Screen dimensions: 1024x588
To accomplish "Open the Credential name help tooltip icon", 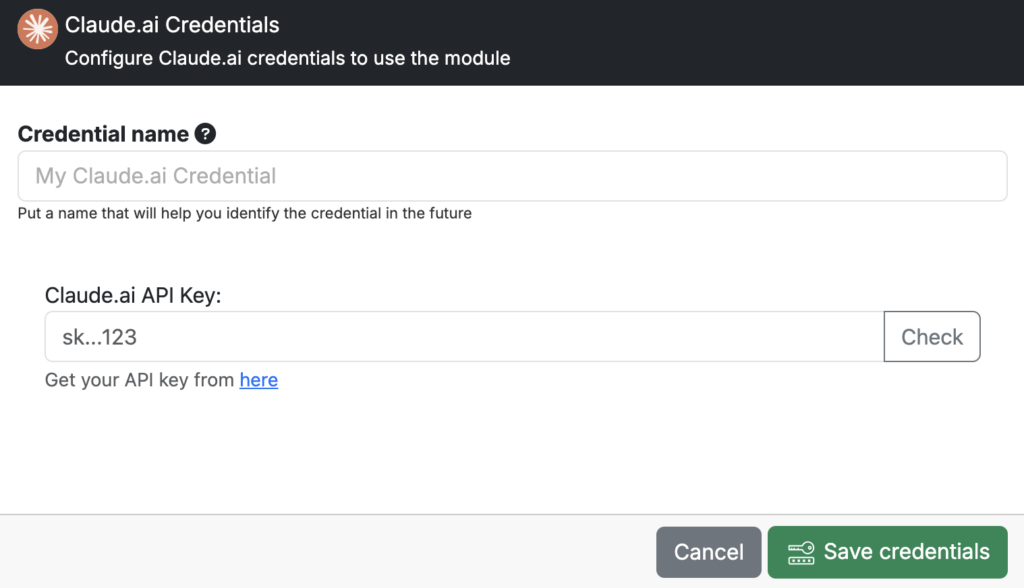I will click(205, 134).
